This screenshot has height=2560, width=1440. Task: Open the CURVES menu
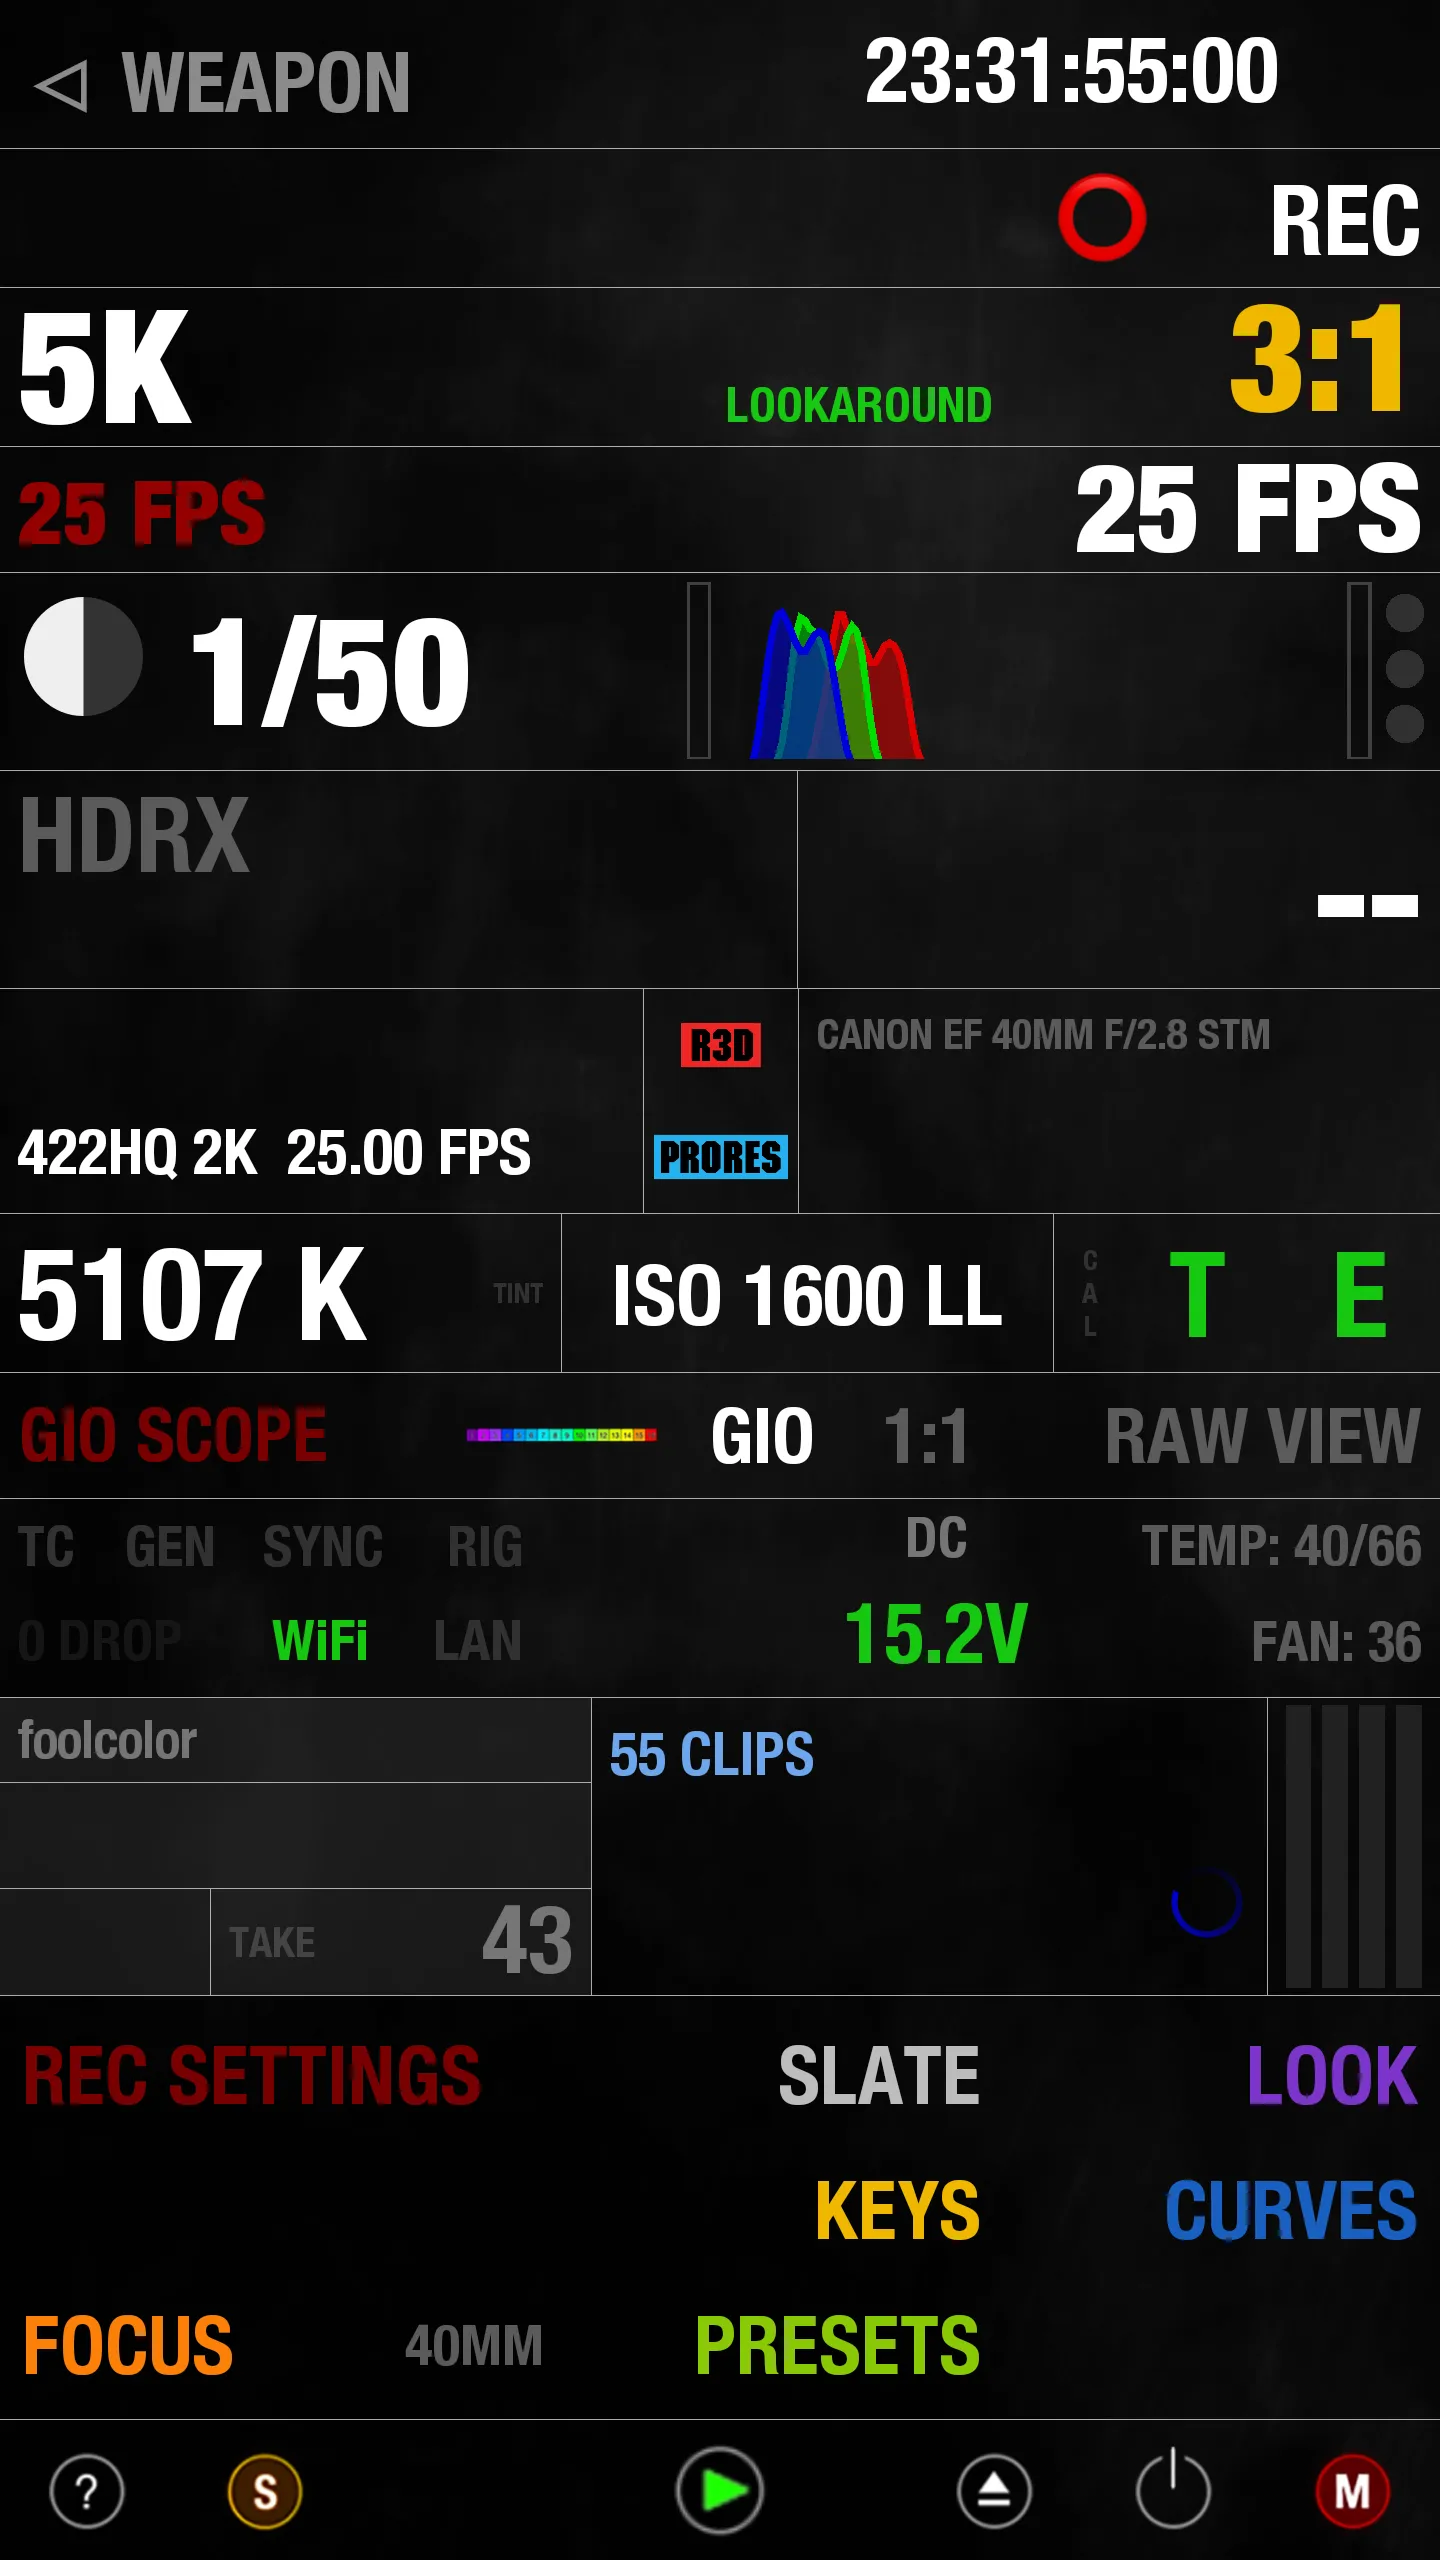point(1291,2211)
